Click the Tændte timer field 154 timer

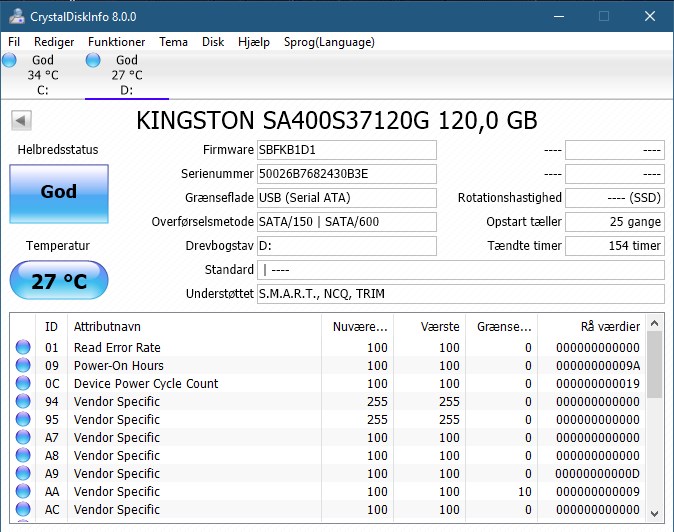[x=615, y=246]
